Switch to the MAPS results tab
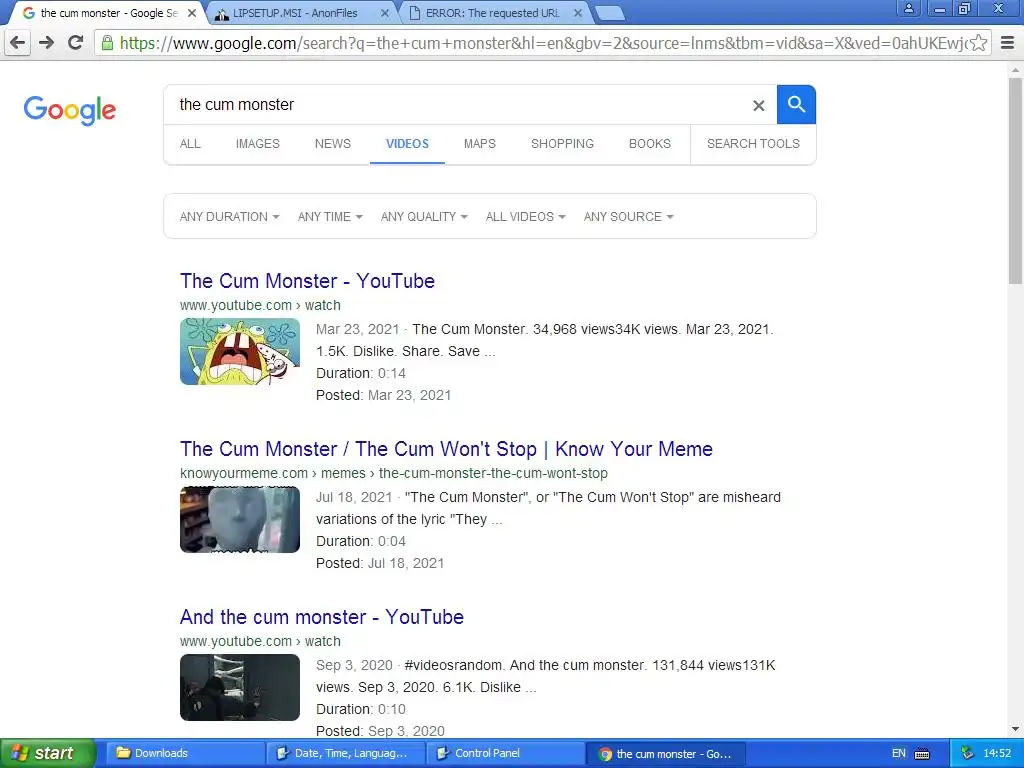The width and height of the screenshot is (1024, 768). [x=479, y=144]
